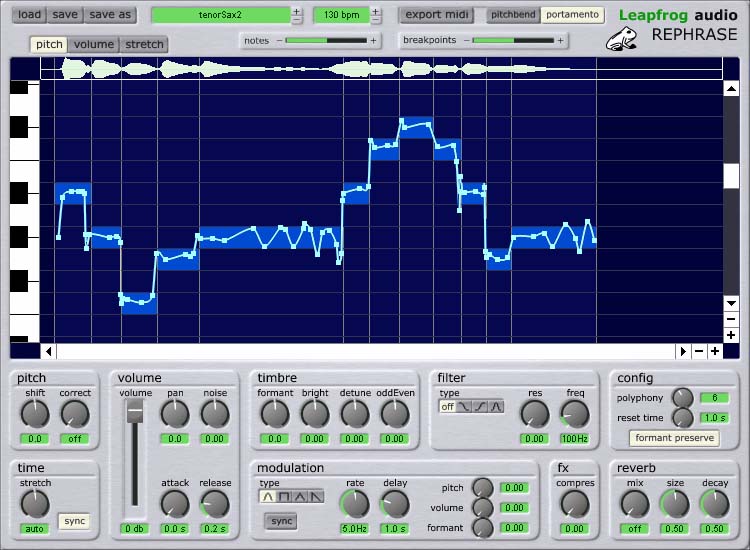Switch to the stretch tab

click(x=144, y=44)
